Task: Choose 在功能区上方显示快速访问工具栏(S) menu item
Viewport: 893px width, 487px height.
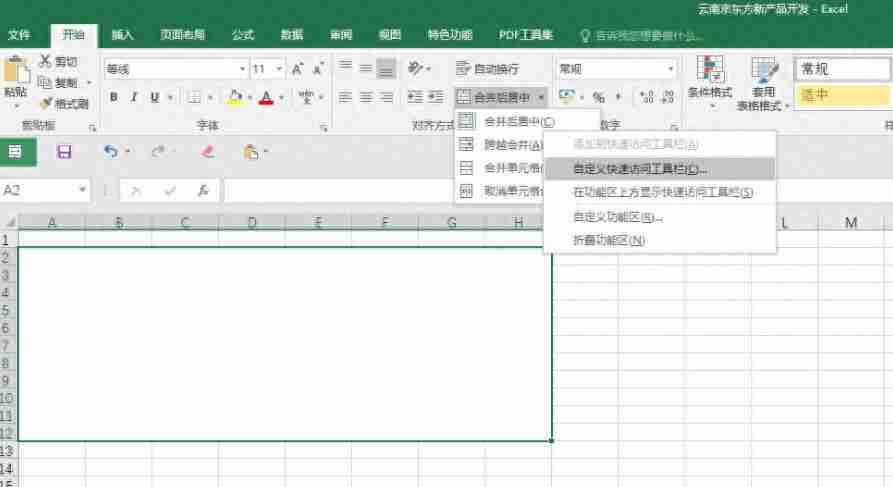Action: [x=660, y=193]
